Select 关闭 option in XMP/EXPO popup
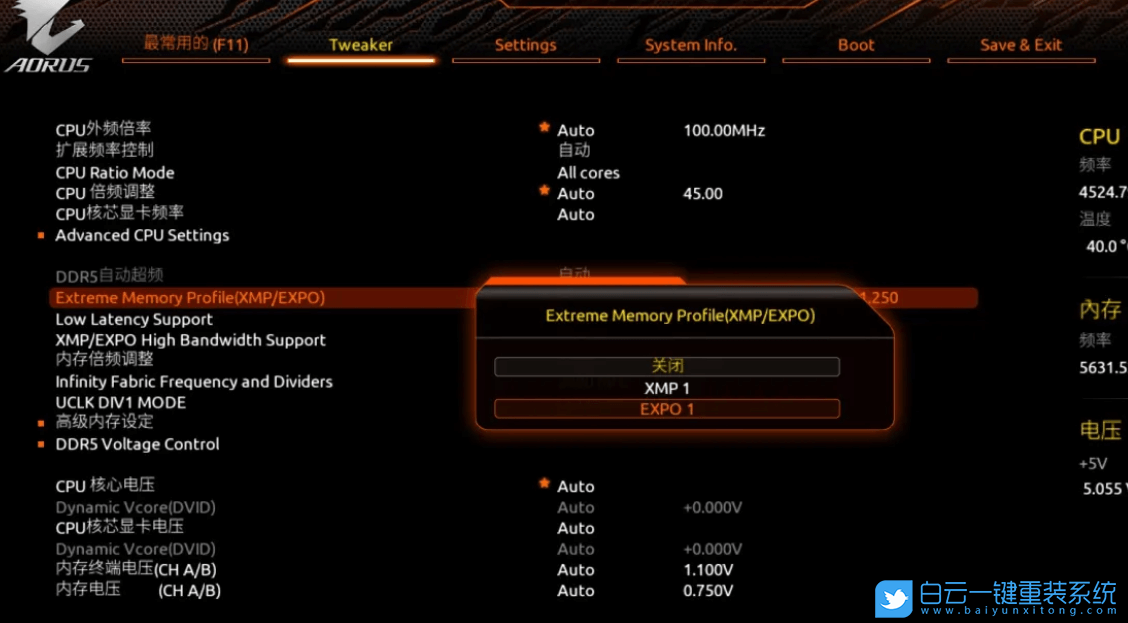 coord(667,367)
